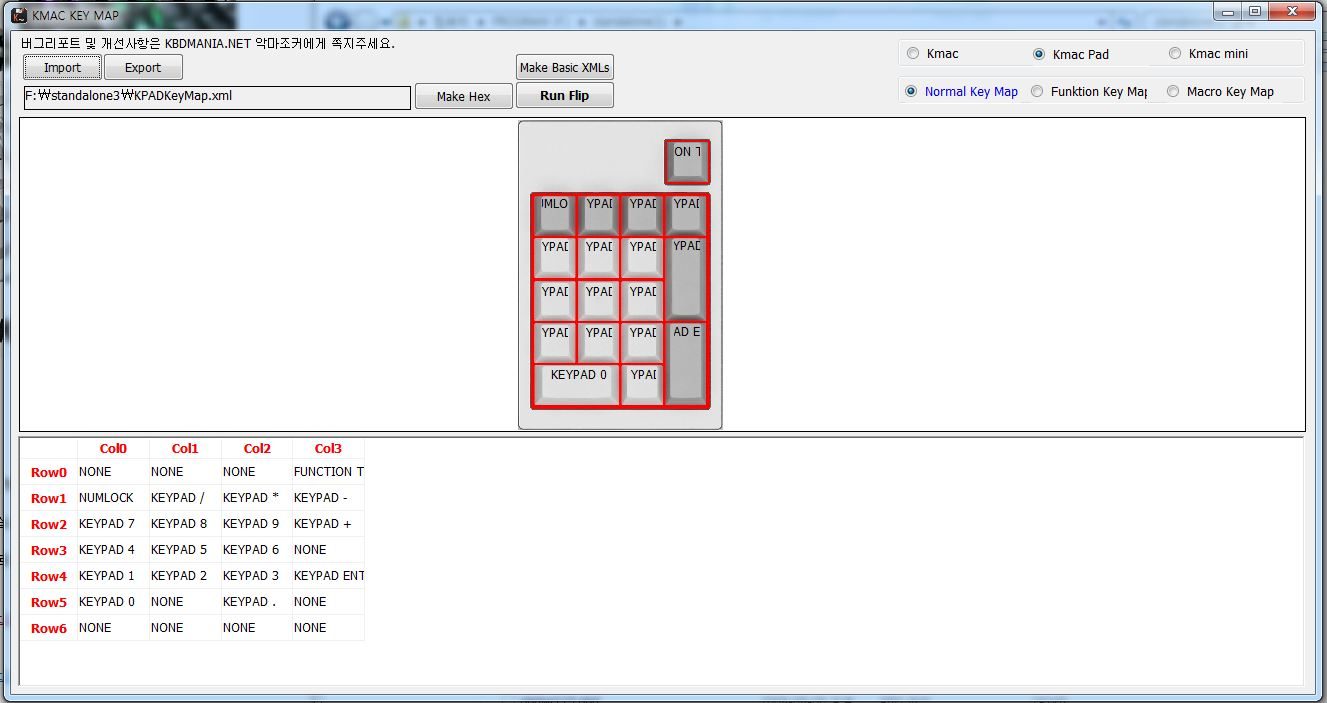The image size is (1327, 703).
Task: Select the KEYPAD ENT table cell
Action: tap(328, 576)
